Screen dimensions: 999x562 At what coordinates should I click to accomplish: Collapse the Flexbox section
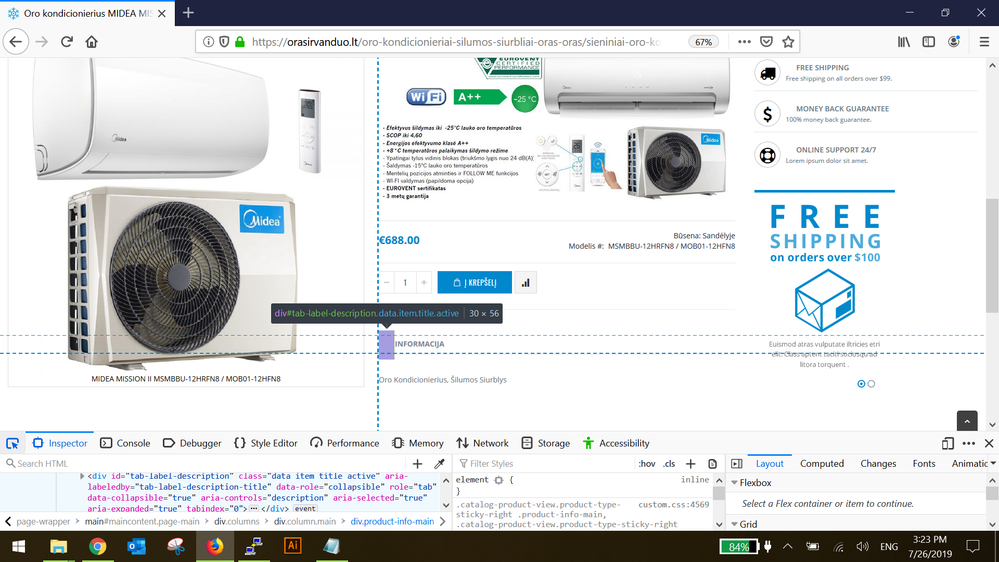pos(735,483)
